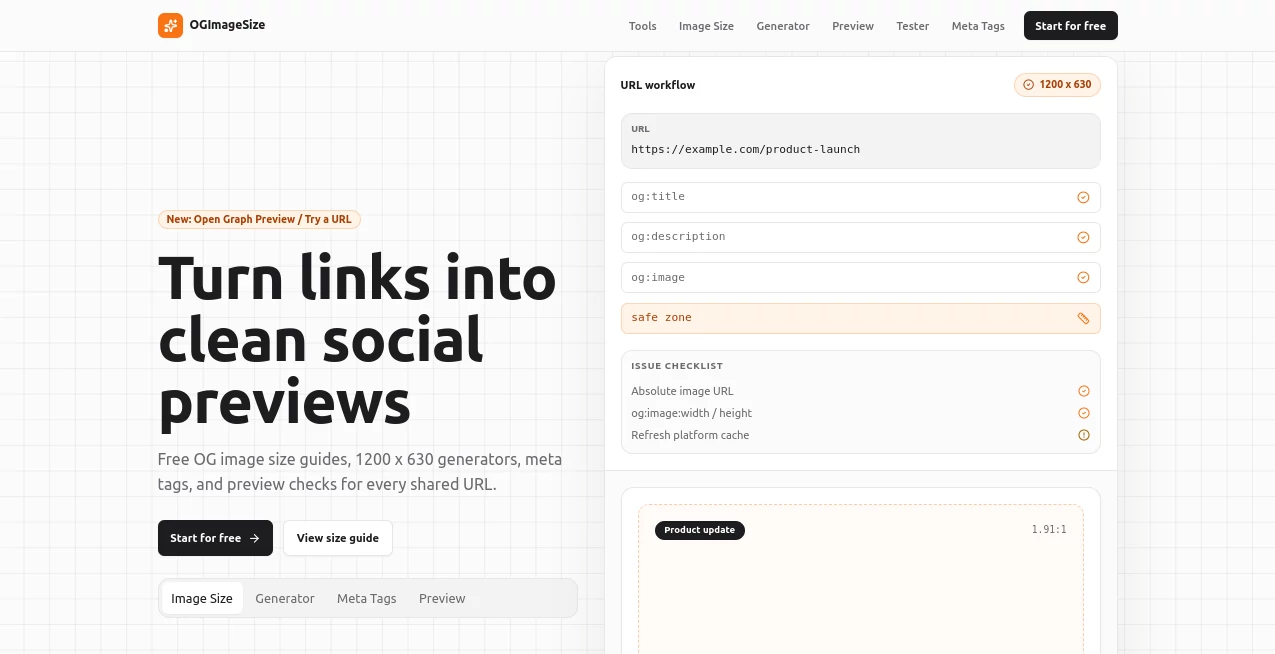
Task: Click the 1.91:1 ratio text
Action: (1049, 529)
